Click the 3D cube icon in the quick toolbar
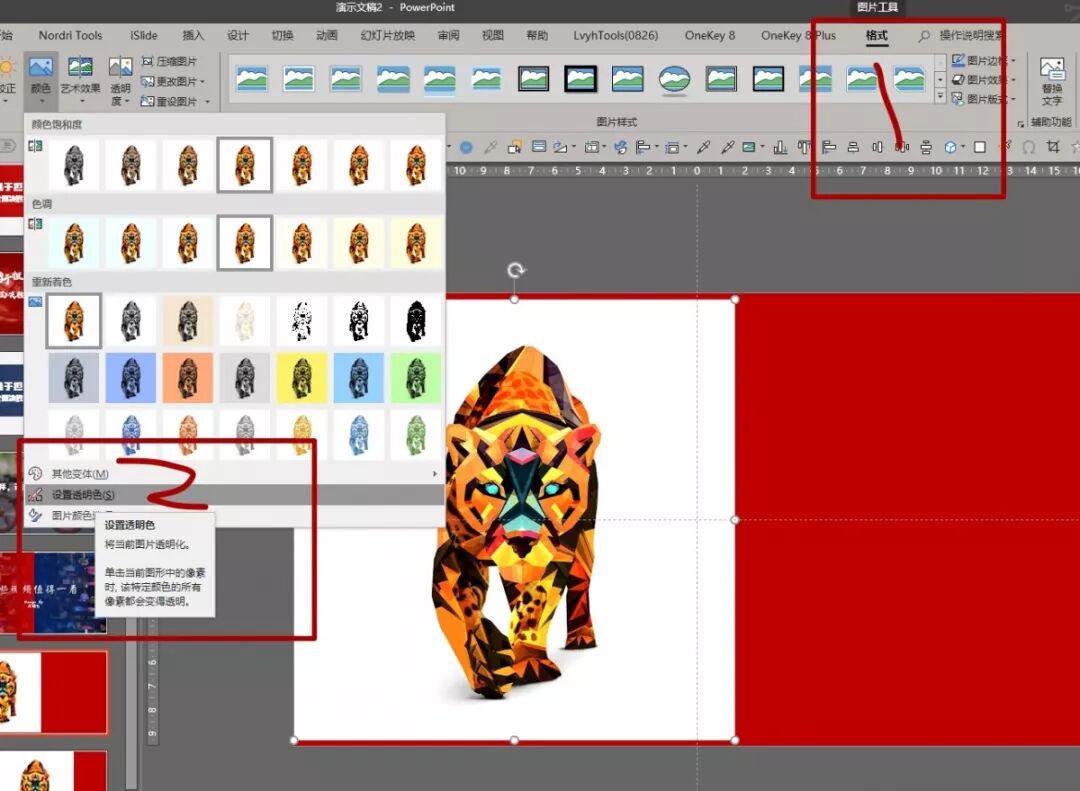Screen dimensions: 1080x791 click(950, 147)
